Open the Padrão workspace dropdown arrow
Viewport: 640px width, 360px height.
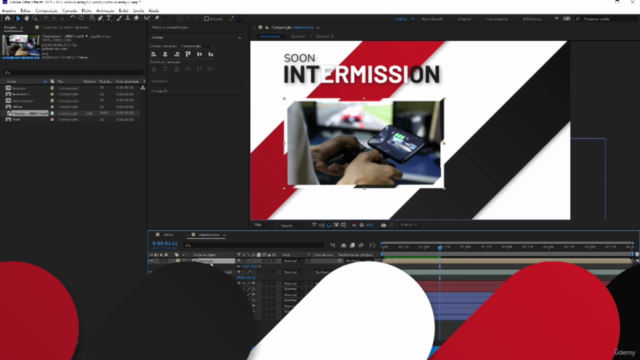point(413,19)
